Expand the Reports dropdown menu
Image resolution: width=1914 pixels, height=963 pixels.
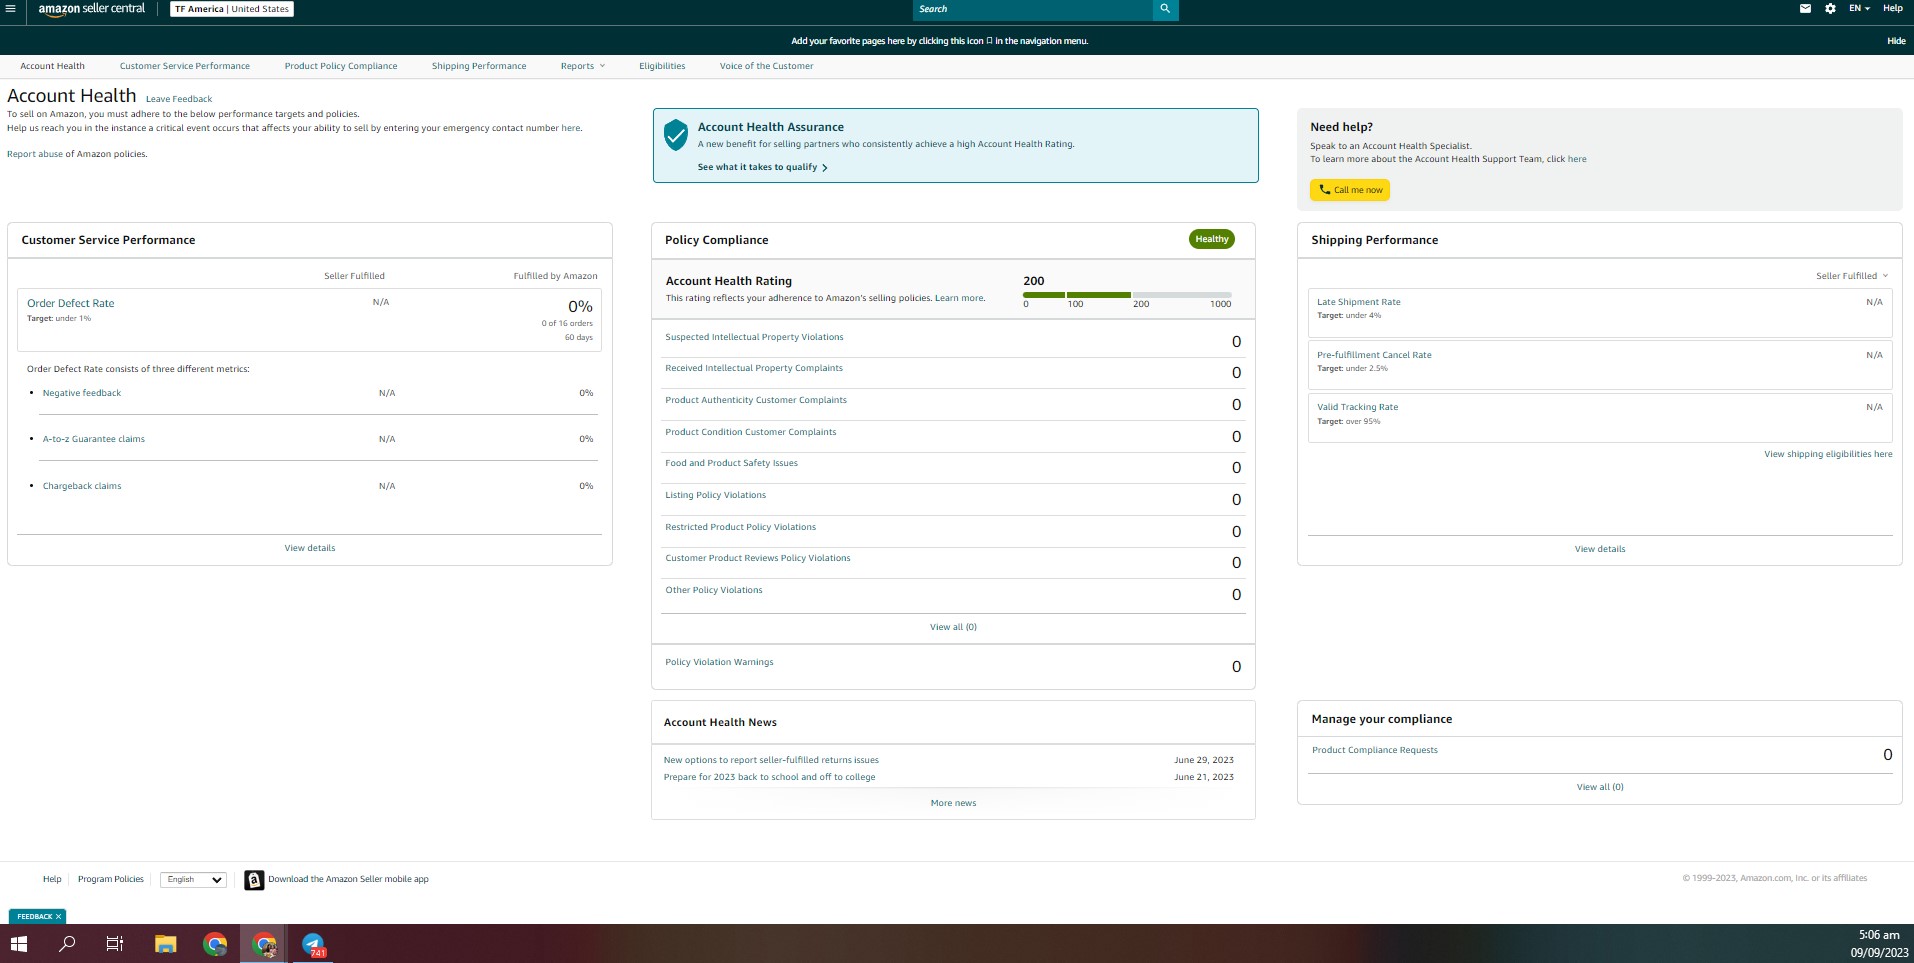coord(583,66)
